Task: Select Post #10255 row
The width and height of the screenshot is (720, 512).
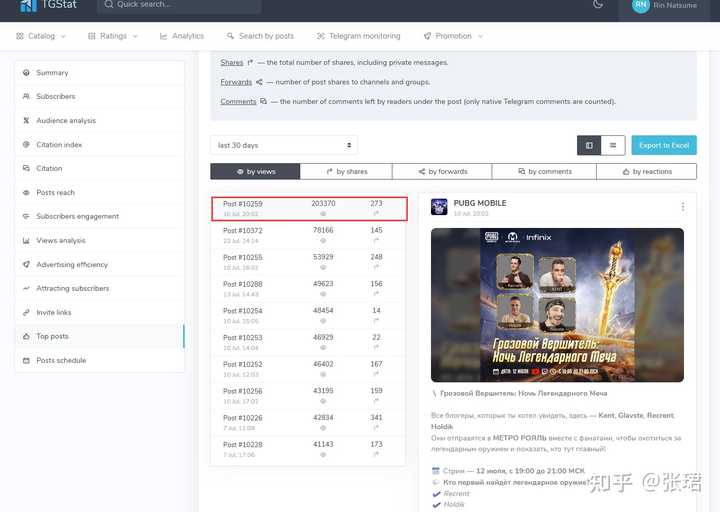Action: pos(308,262)
